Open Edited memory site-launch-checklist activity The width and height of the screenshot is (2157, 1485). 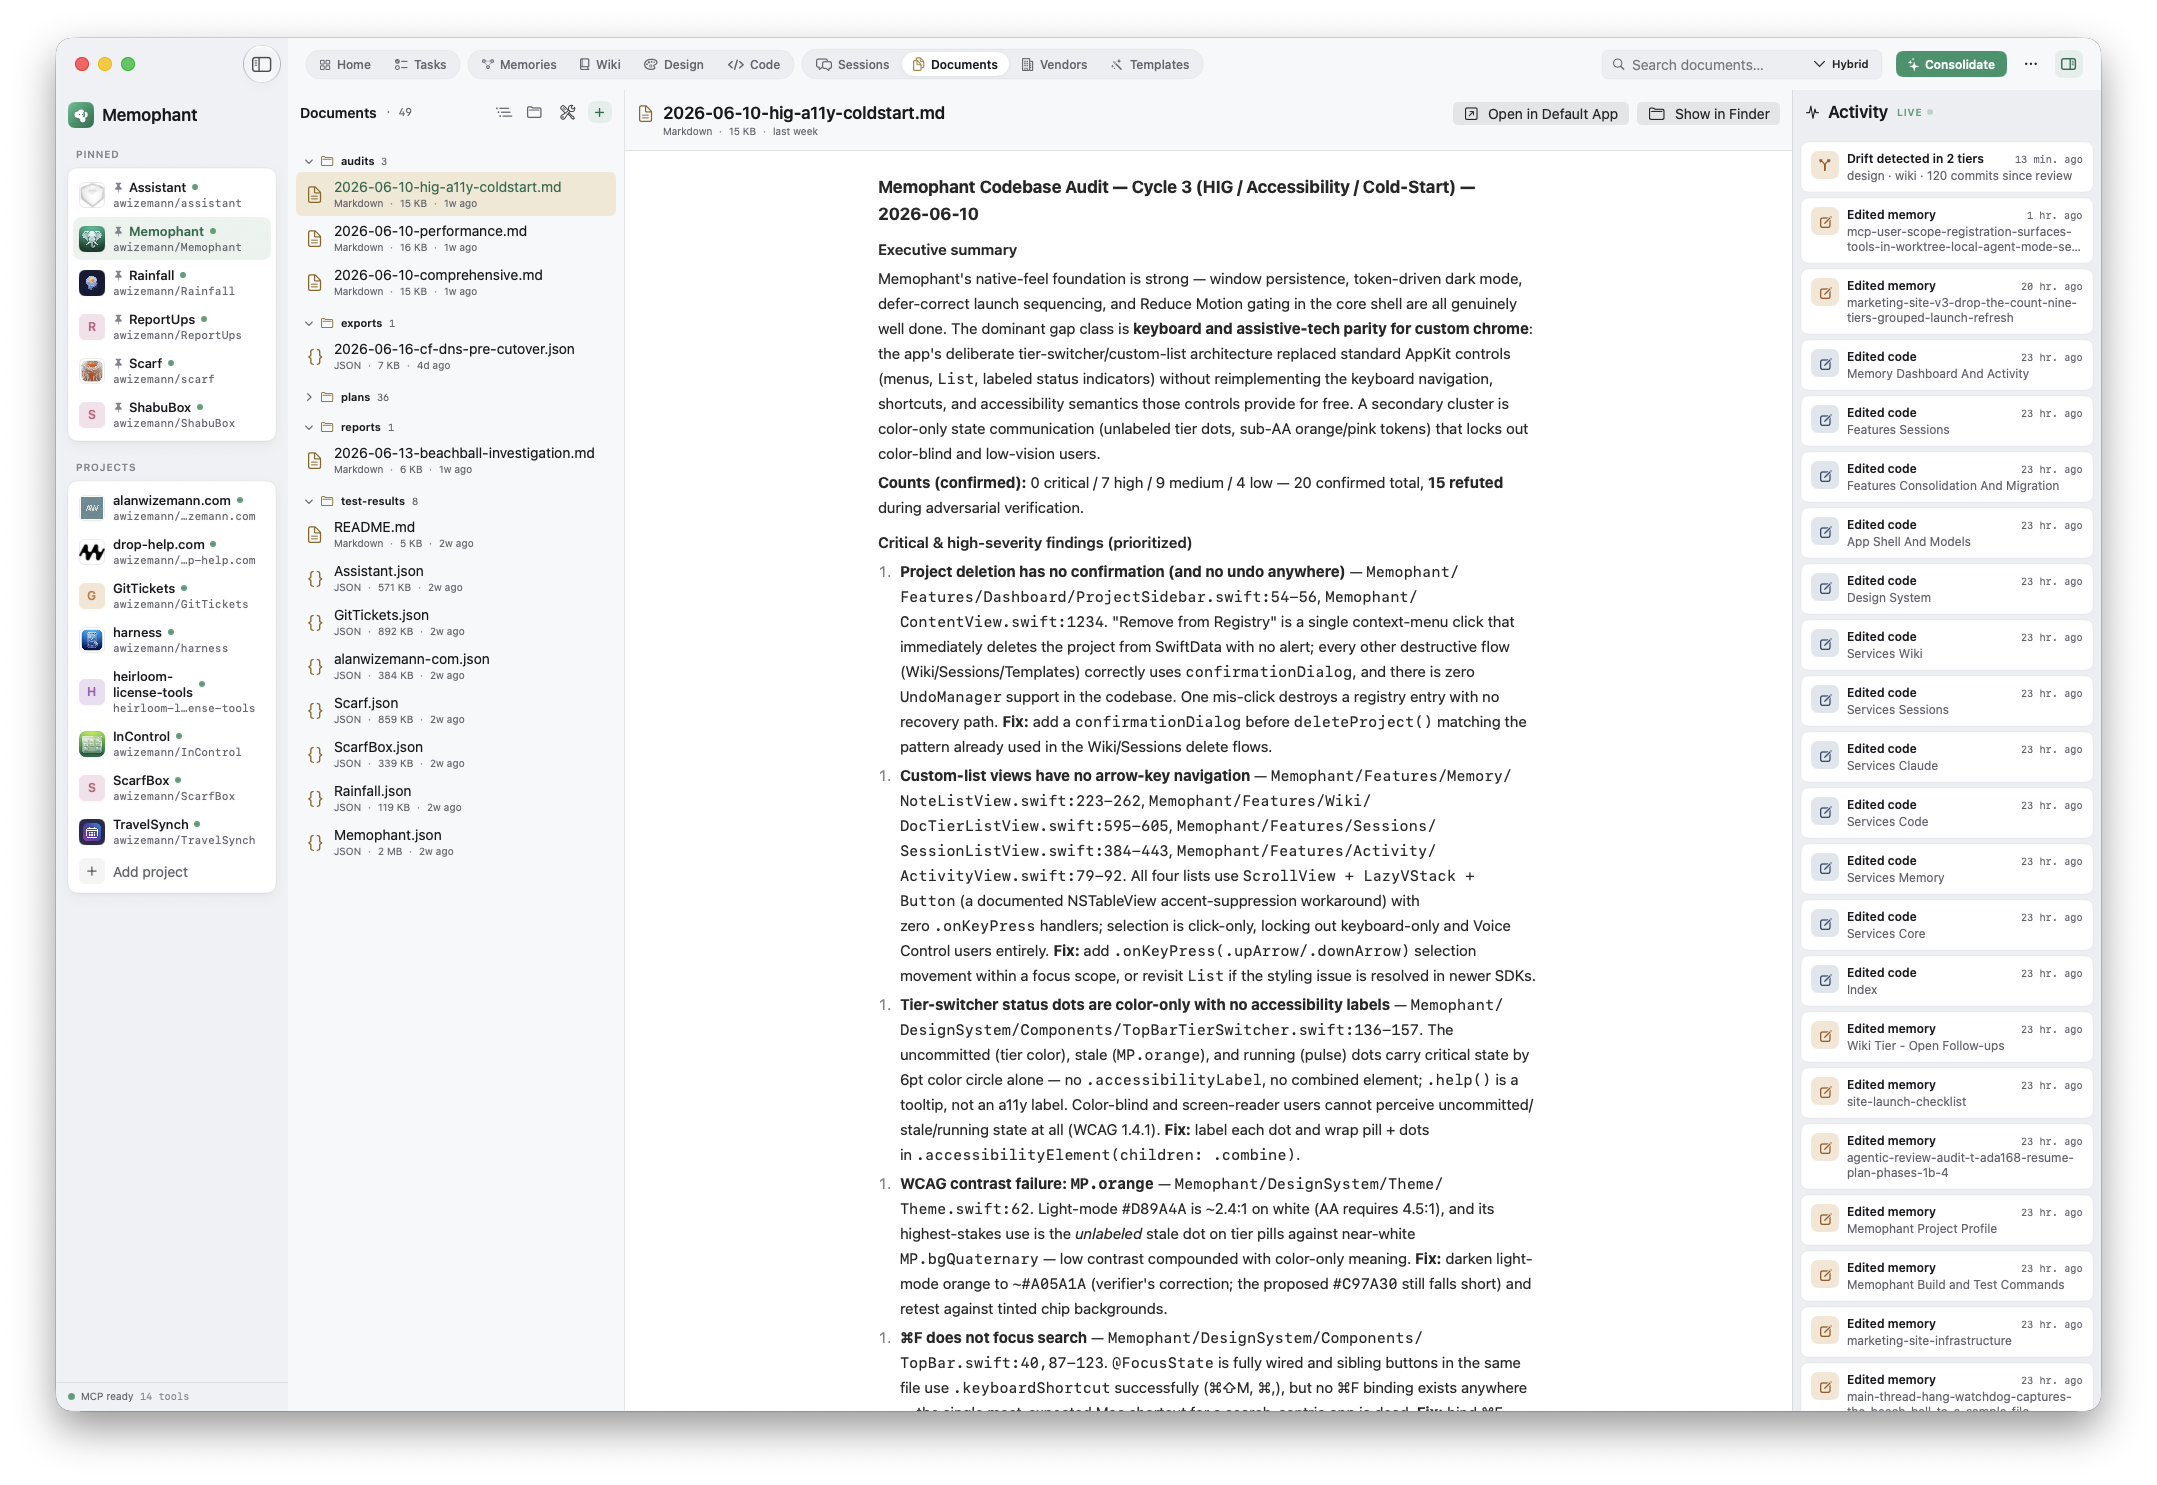pyautogui.click(x=1946, y=1093)
